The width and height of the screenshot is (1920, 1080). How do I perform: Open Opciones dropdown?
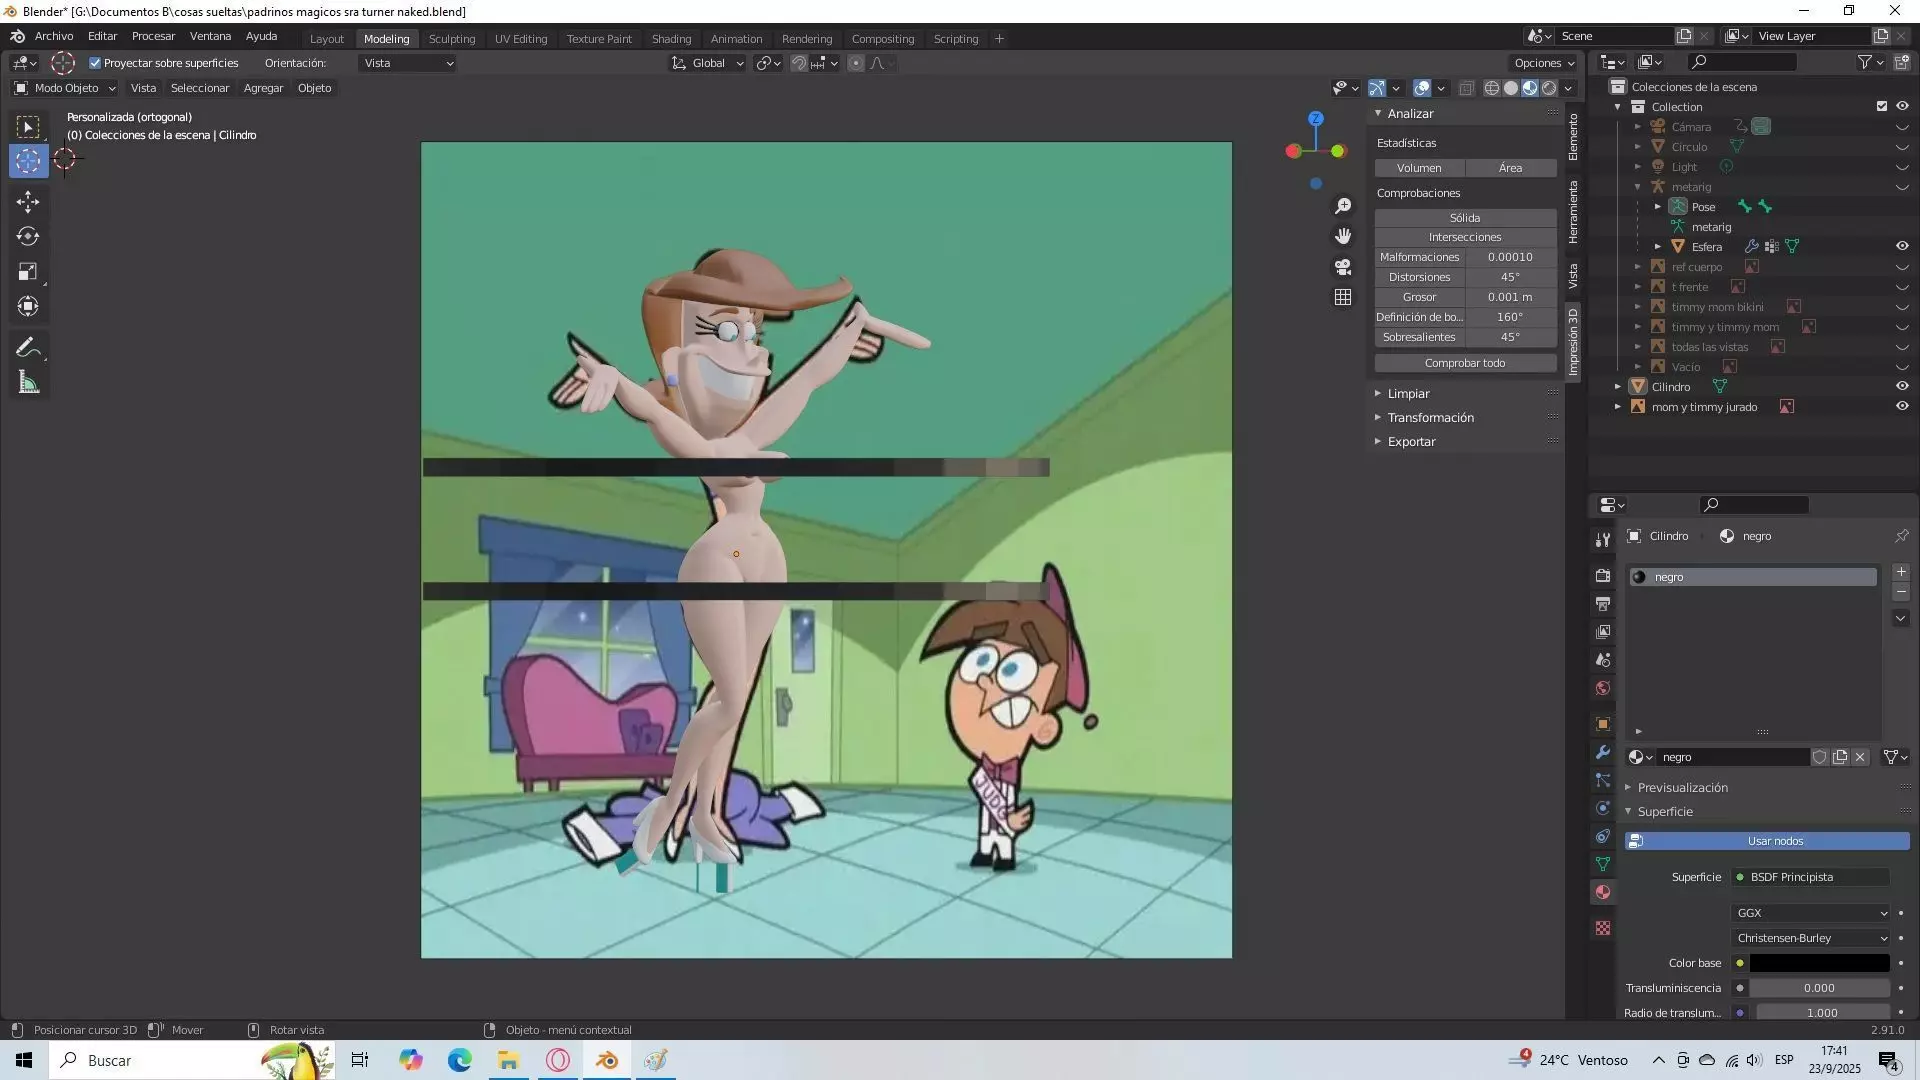click(1545, 63)
